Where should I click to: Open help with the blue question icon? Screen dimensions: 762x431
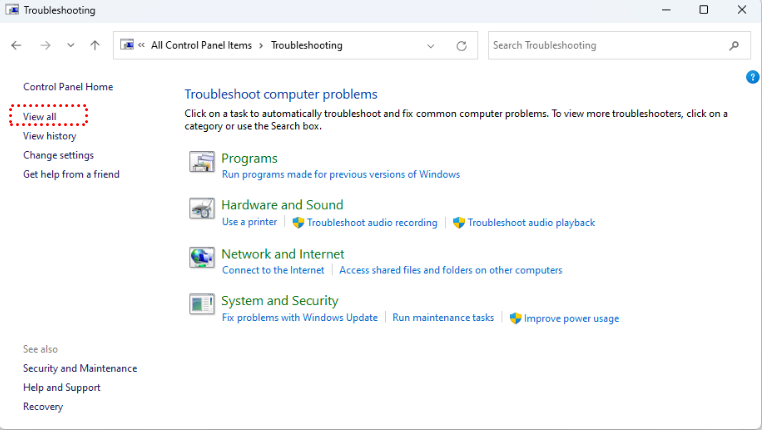[x=753, y=77]
